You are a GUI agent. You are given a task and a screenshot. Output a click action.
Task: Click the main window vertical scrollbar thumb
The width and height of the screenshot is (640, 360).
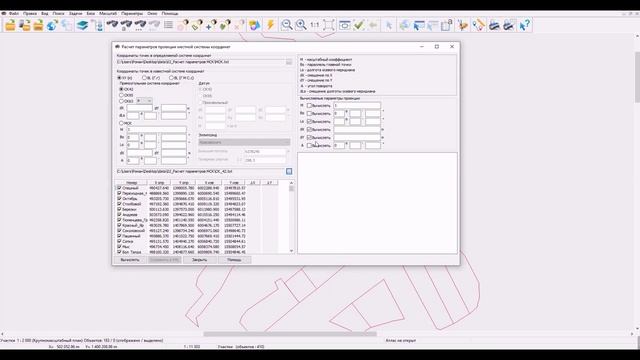coord(637,78)
